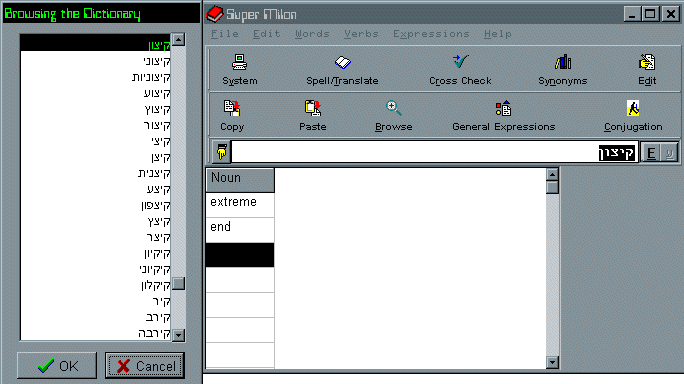Click the pointing hand icon beside the input
Viewport: 684px width, 384px height.
pos(222,152)
